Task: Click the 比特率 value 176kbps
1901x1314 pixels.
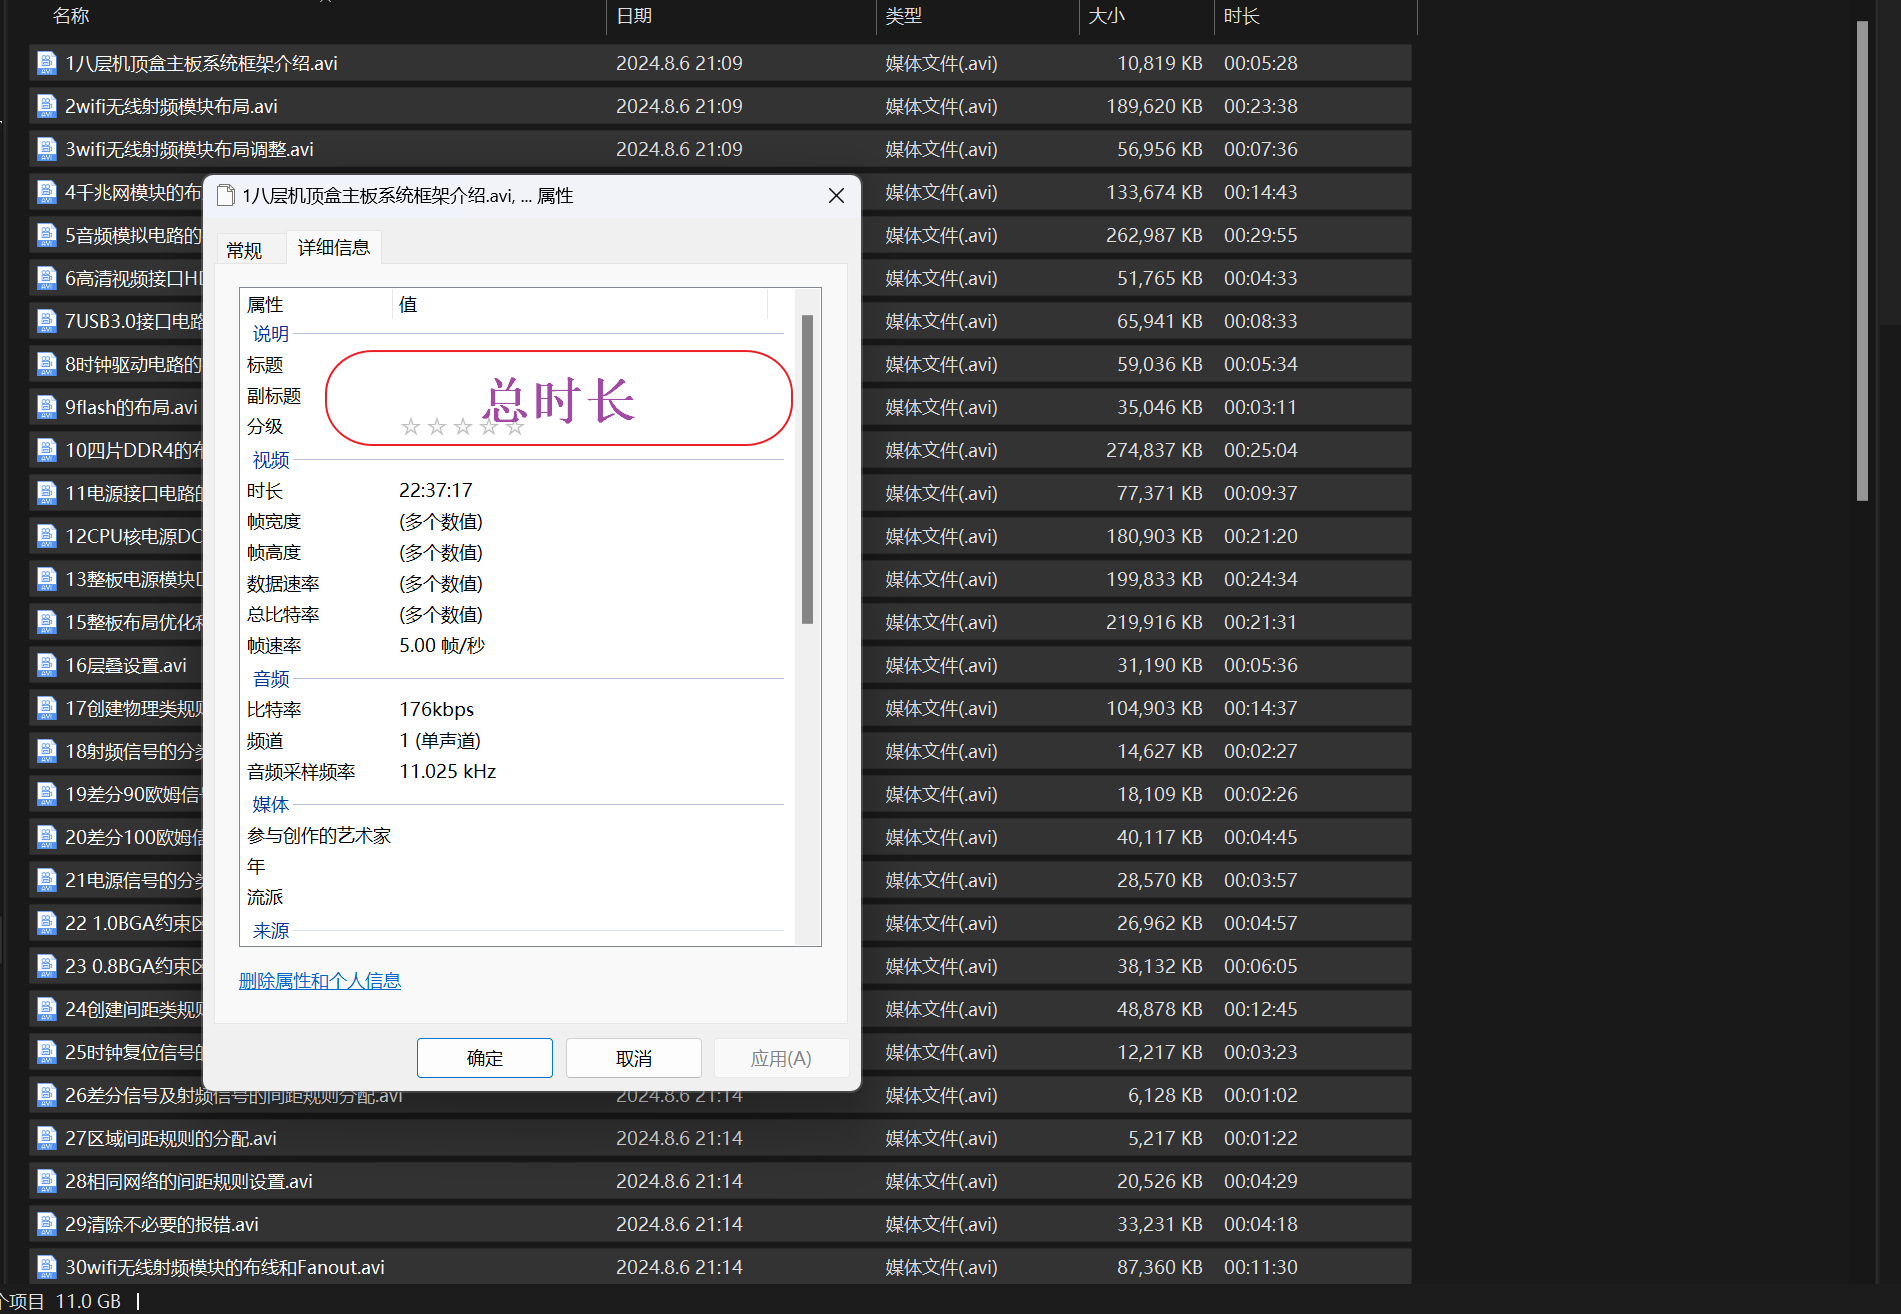Action: 437,709
